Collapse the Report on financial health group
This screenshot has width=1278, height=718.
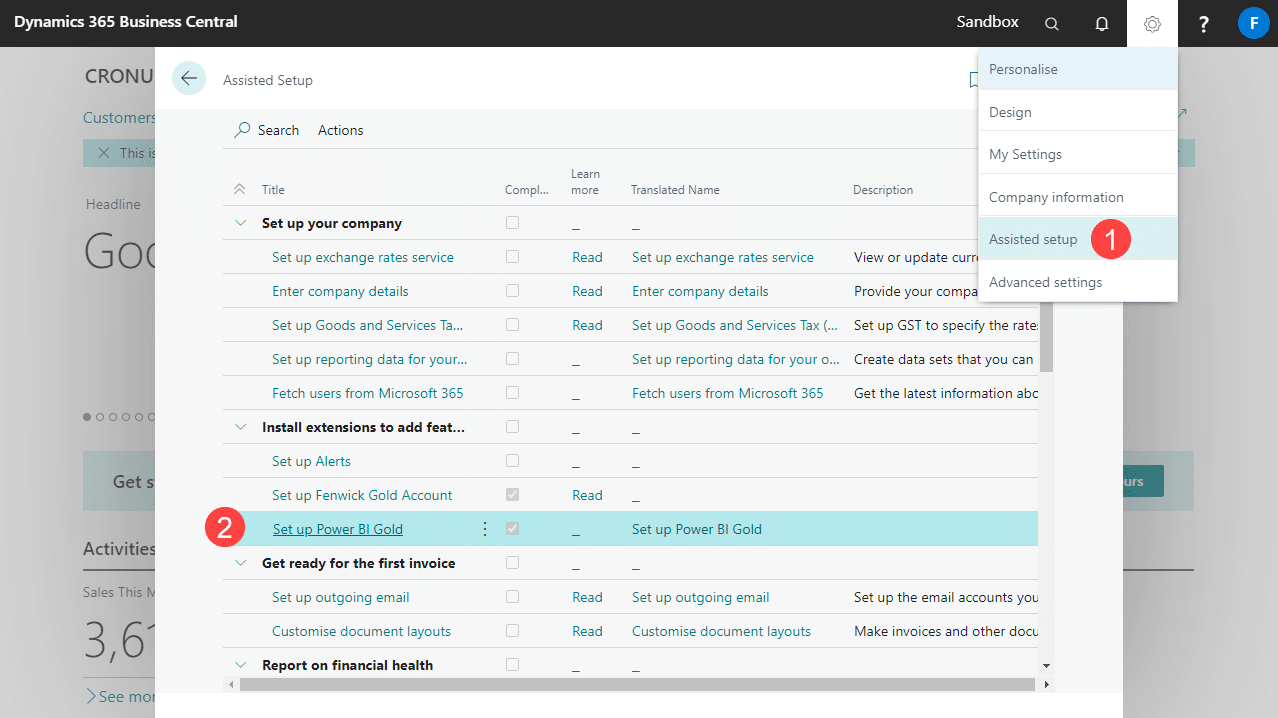pos(239,665)
